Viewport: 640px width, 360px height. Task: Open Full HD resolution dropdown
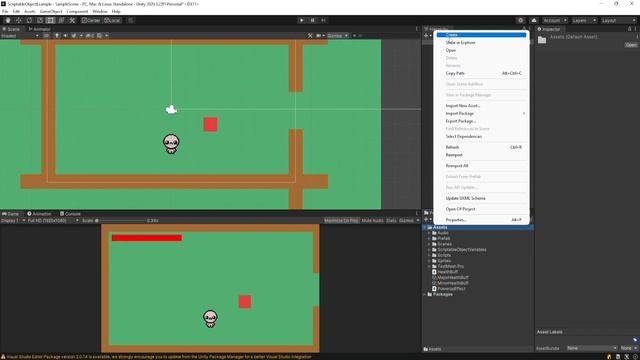(x=53, y=220)
